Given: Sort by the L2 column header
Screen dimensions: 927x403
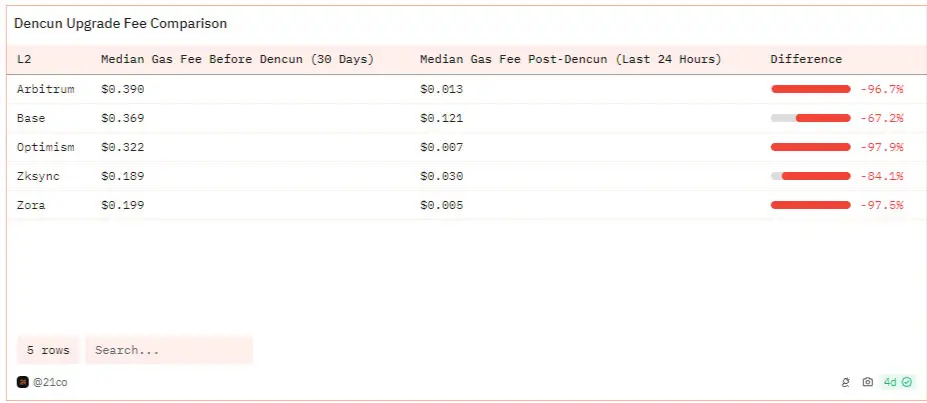Looking at the screenshot, I should point(24,59).
